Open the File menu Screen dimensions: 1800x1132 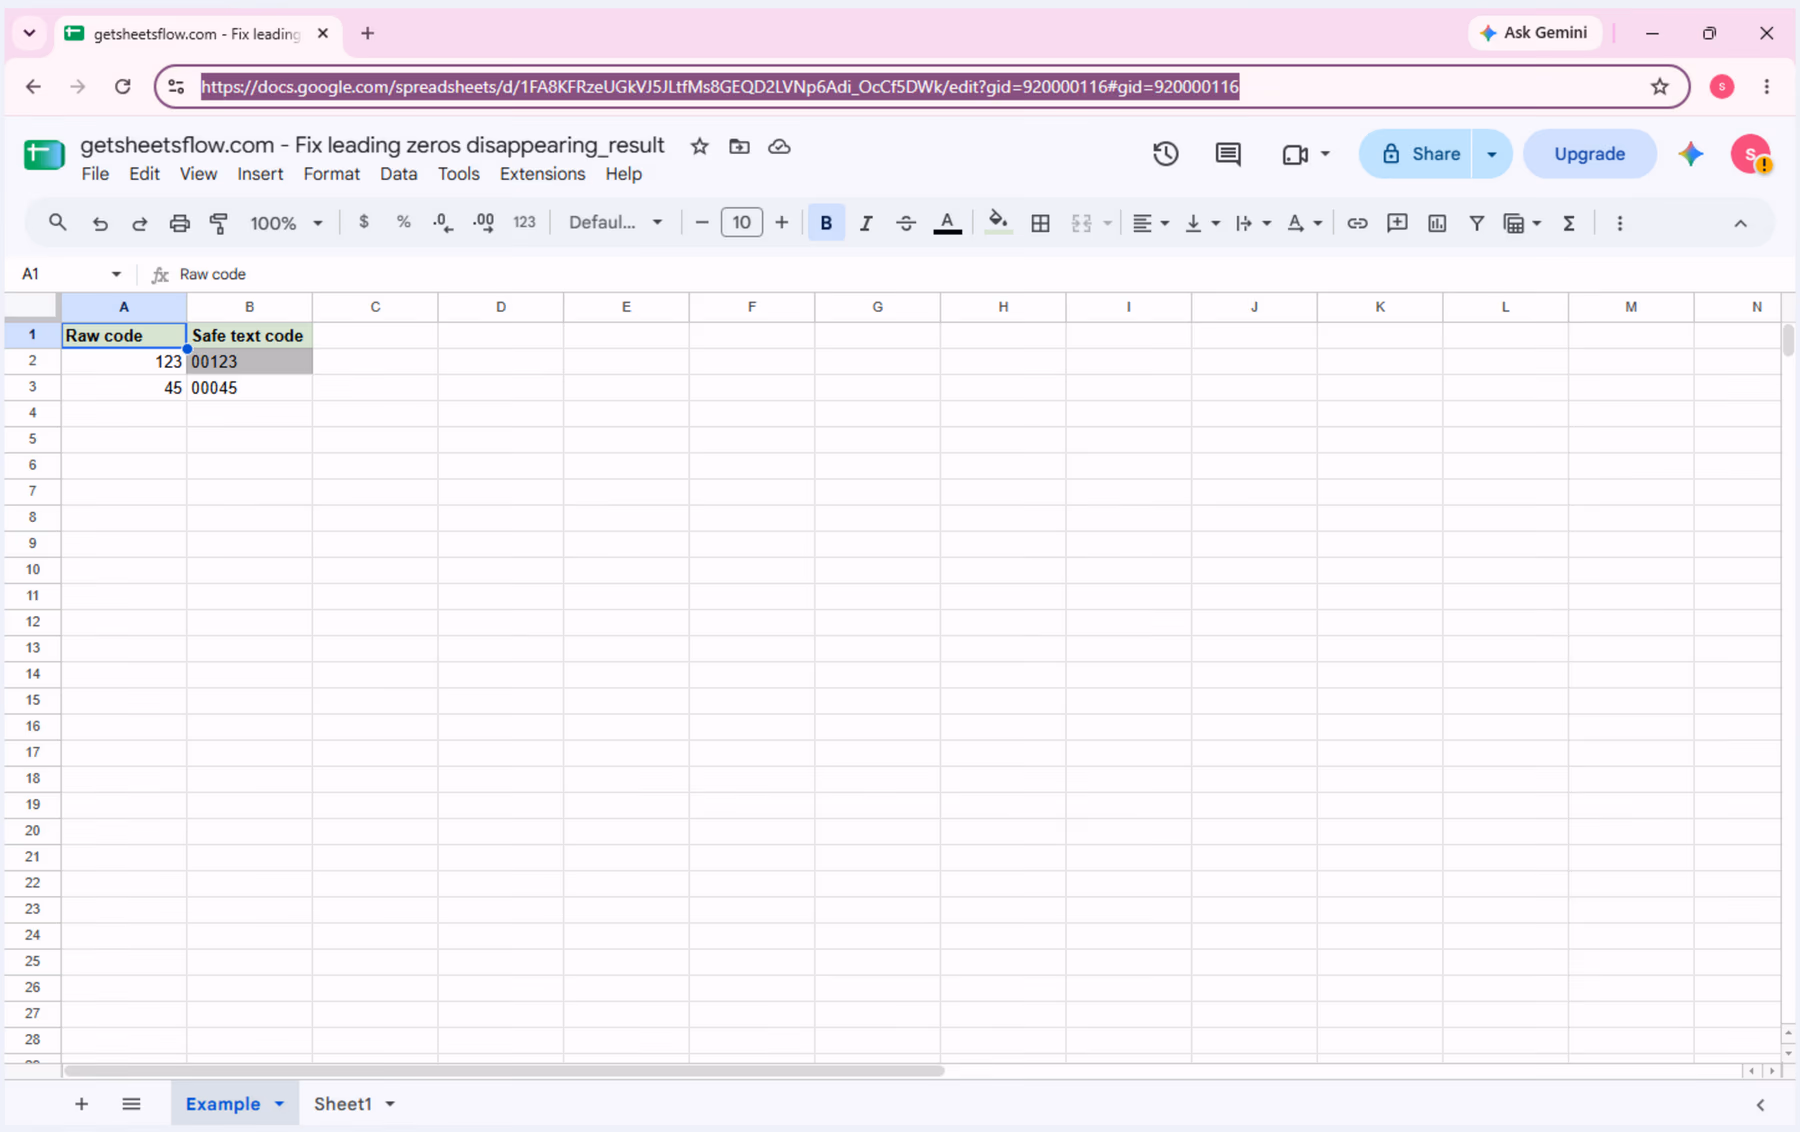[x=95, y=174]
